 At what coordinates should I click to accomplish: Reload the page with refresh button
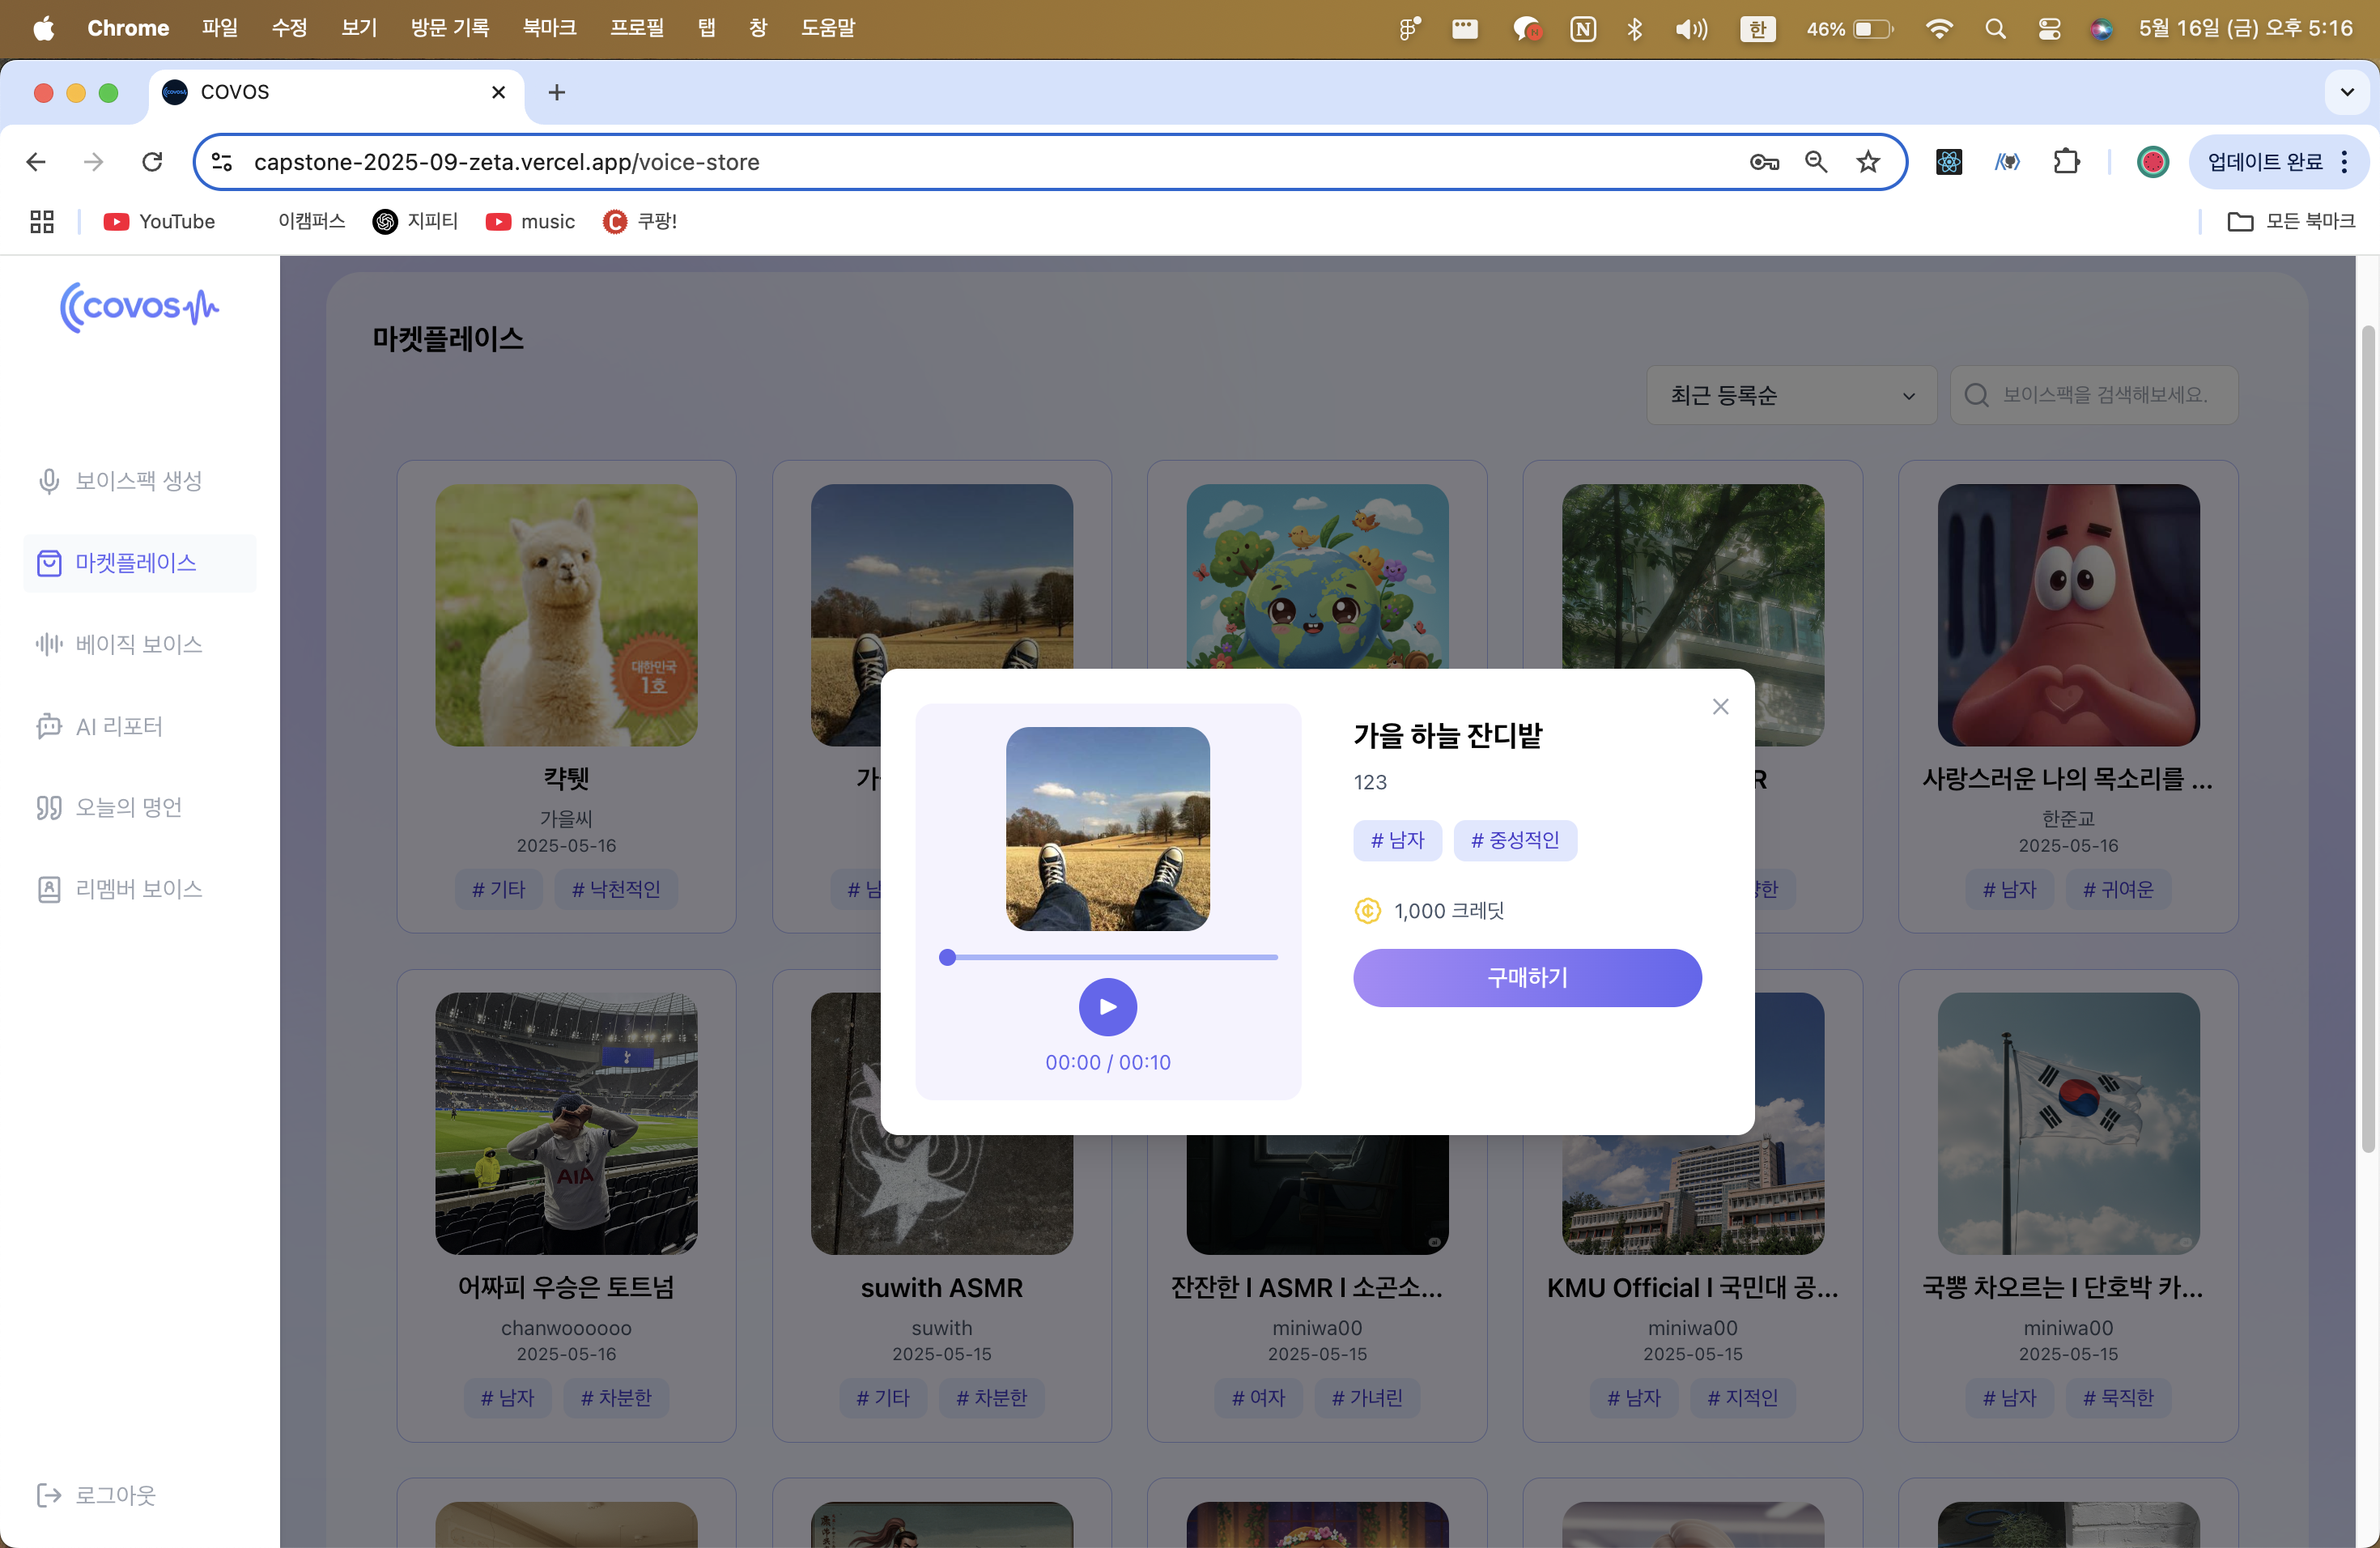coord(152,162)
